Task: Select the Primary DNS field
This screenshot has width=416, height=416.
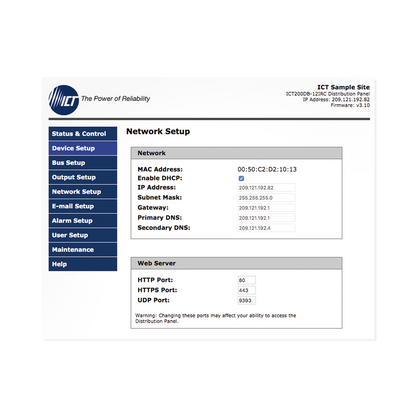Action: (x=266, y=218)
